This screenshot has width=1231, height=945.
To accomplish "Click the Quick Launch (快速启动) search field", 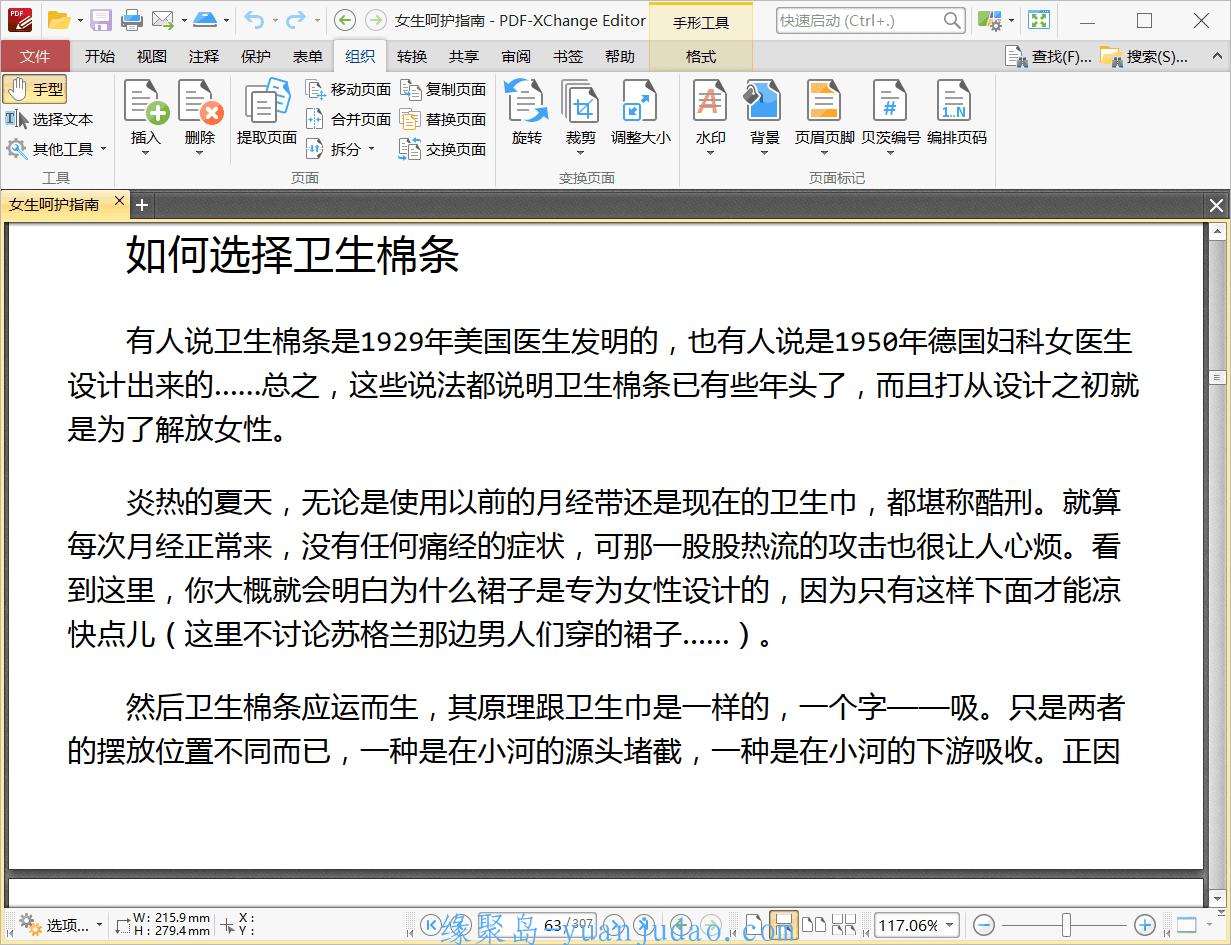I will tap(870, 20).
